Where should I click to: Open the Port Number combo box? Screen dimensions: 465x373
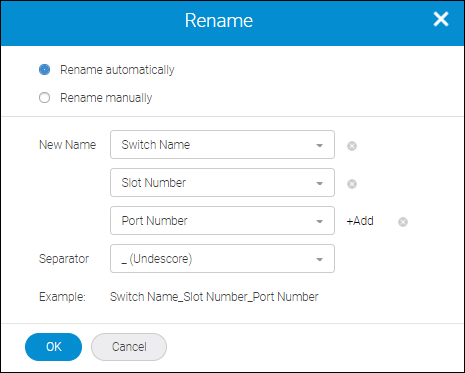click(x=222, y=221)
